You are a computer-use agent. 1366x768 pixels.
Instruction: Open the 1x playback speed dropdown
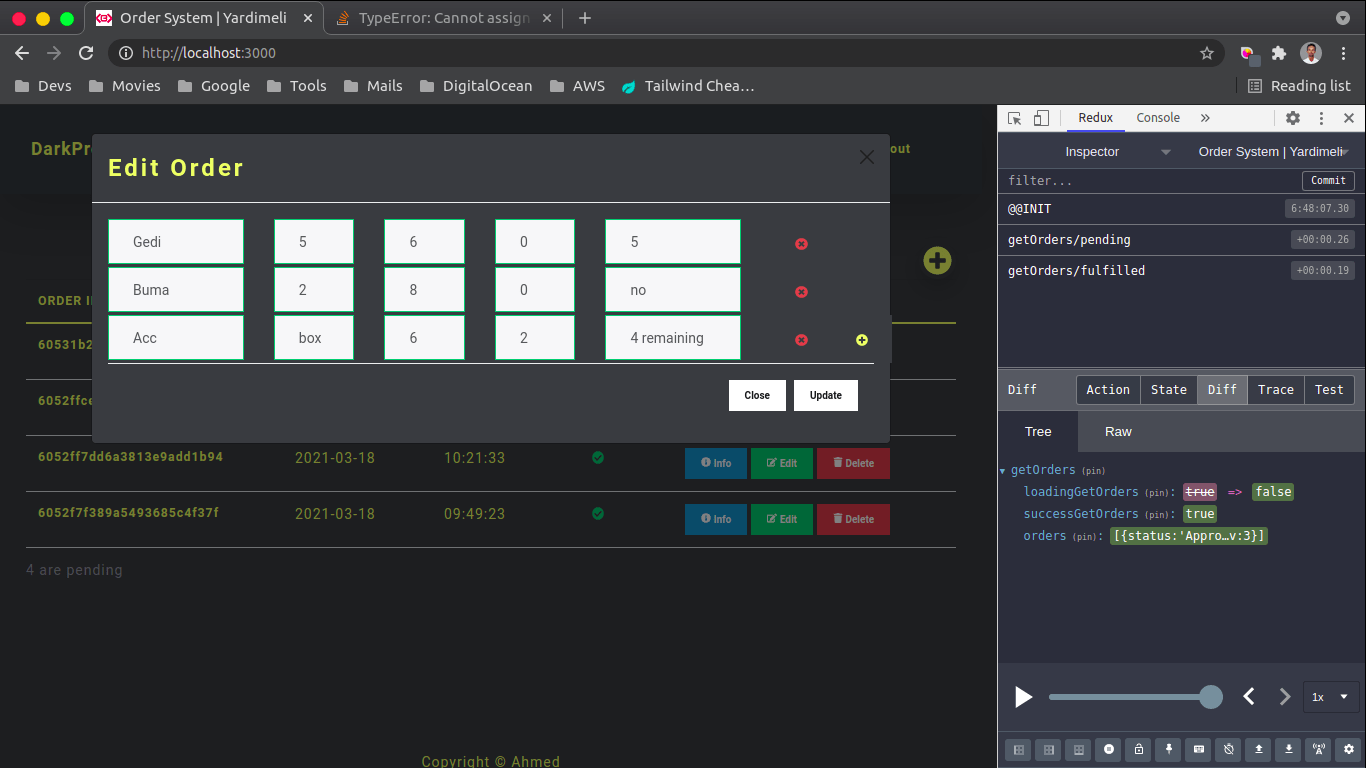tap(1331, 697)
